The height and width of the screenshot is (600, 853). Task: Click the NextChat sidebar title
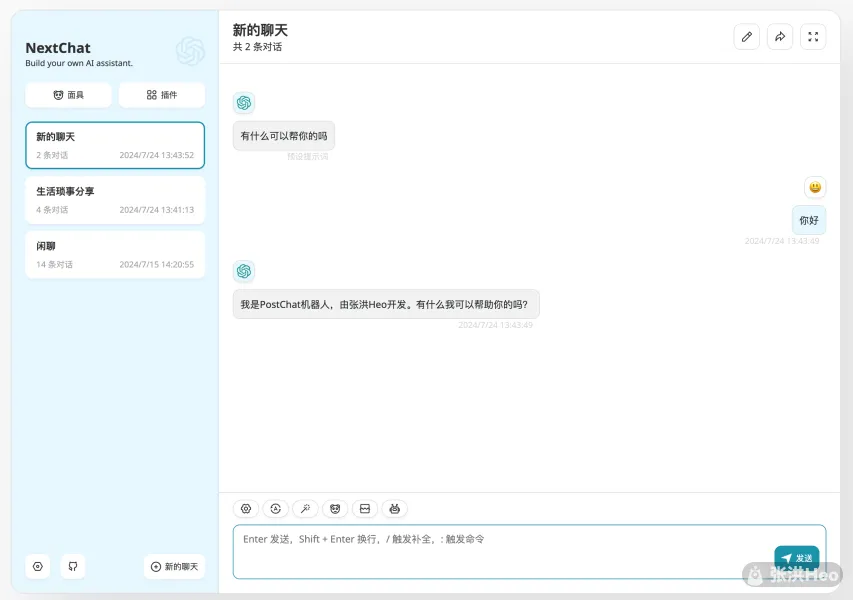point(58,48)
